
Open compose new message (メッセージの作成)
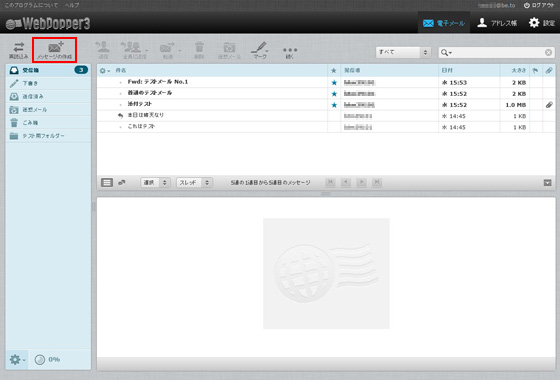click(55, 50)
